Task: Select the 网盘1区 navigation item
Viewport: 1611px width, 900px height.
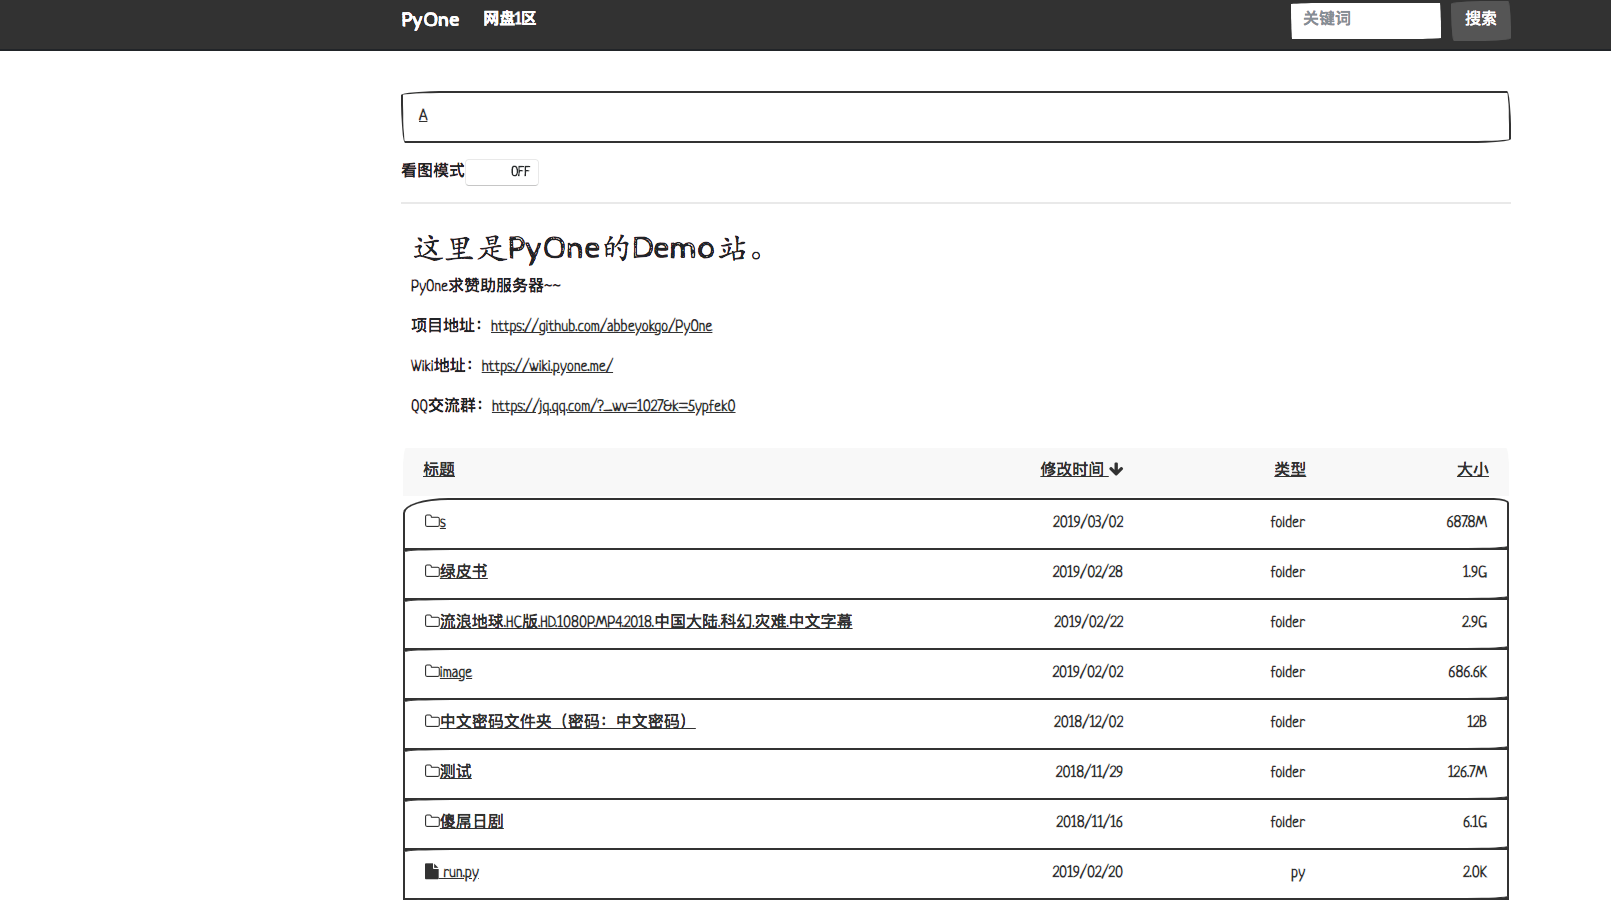Action: [510, 19]
